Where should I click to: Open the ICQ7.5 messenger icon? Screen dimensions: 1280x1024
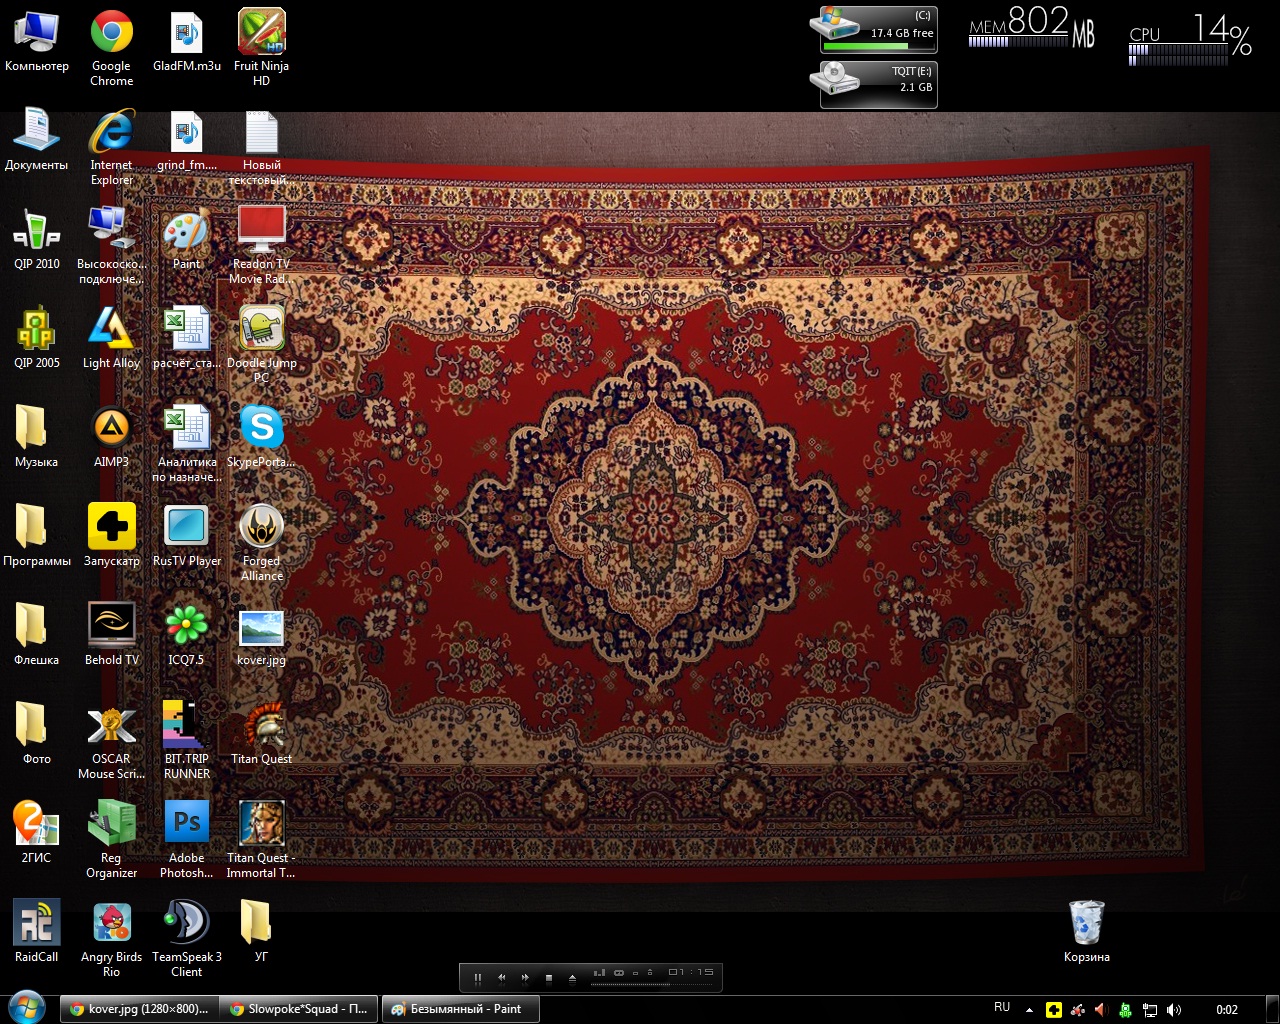(x=187, y=627)
